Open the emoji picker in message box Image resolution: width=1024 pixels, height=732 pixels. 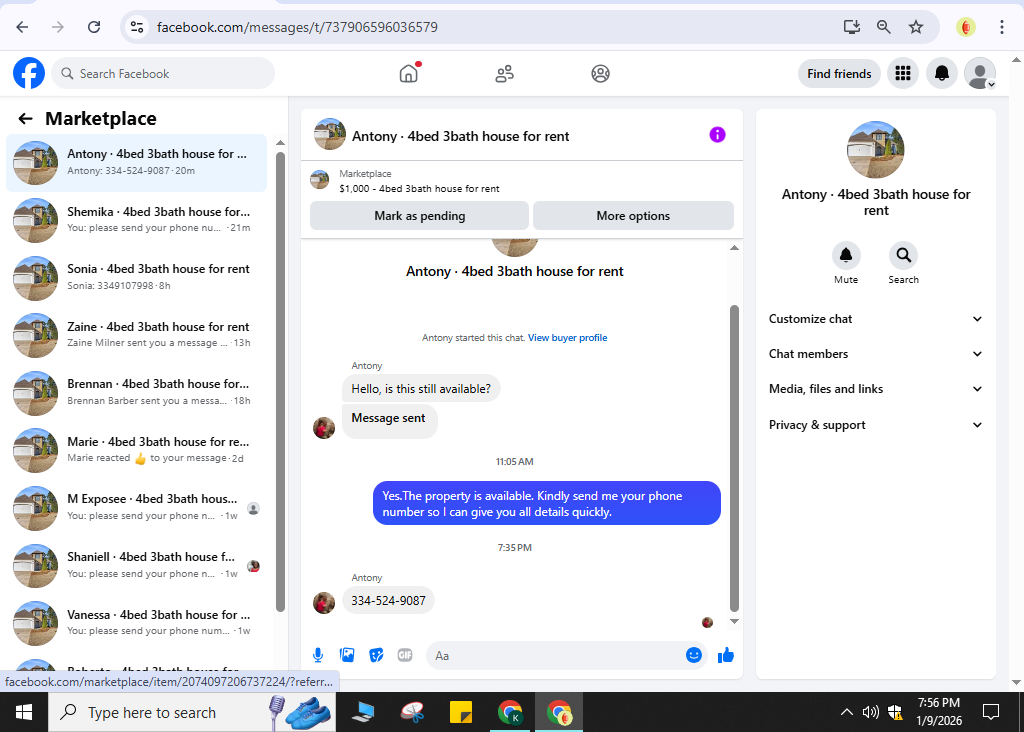tap(694, 655)
